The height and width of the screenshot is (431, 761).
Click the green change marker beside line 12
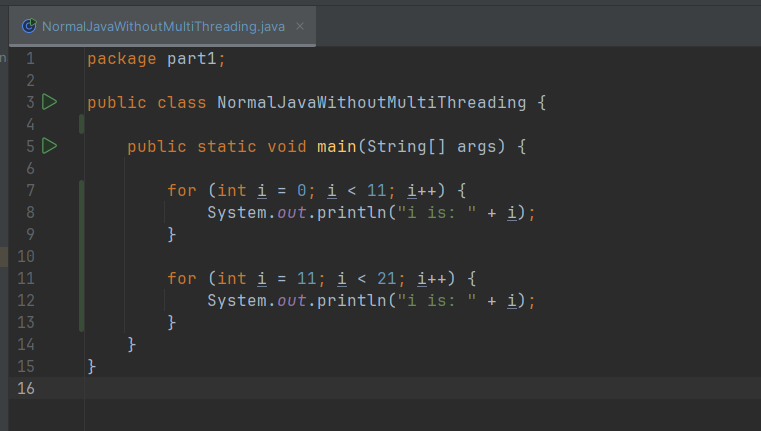[81, 300]
